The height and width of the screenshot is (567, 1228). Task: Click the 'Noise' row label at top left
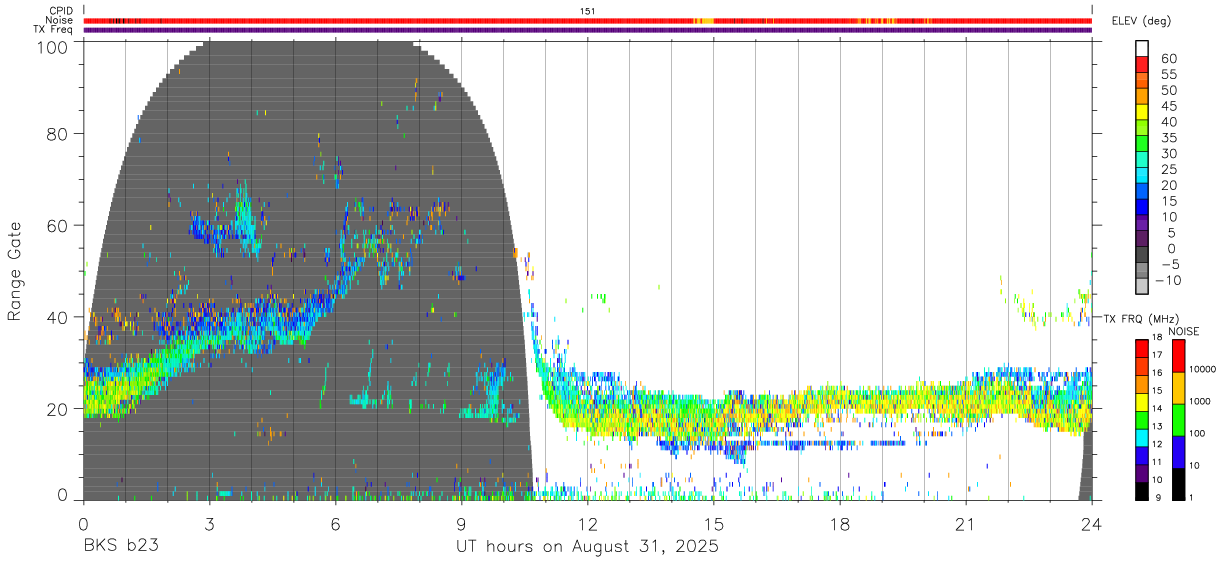59,20
